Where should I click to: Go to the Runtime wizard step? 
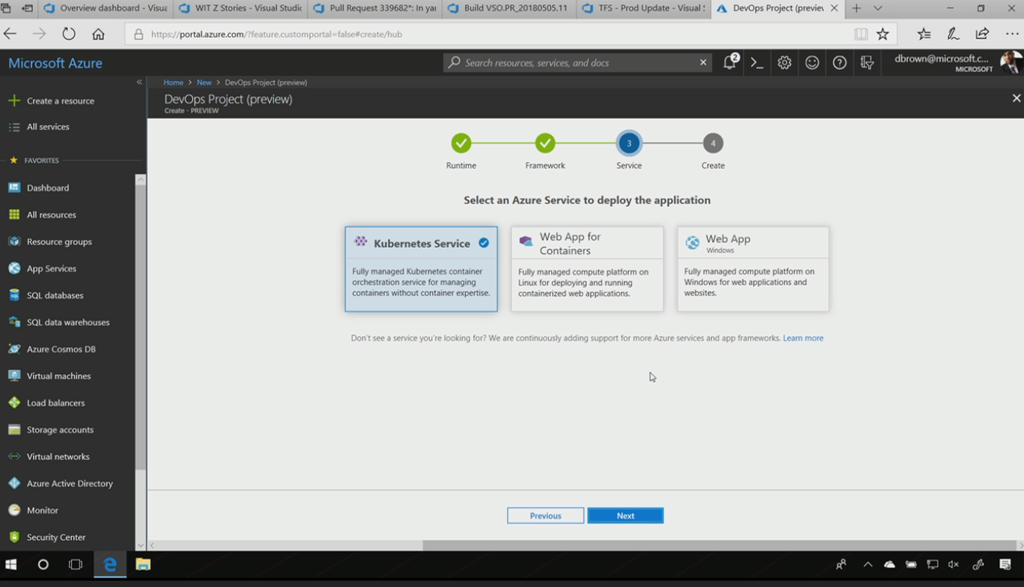pyautogui.click(x=461, y=143)
